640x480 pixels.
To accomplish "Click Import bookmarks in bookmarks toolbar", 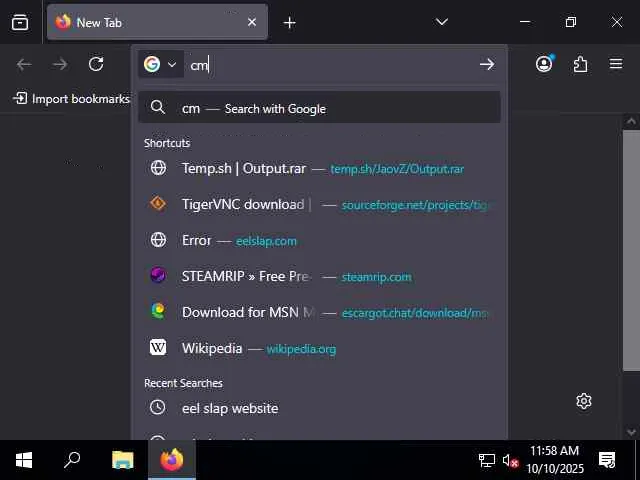I will [71, 99].
